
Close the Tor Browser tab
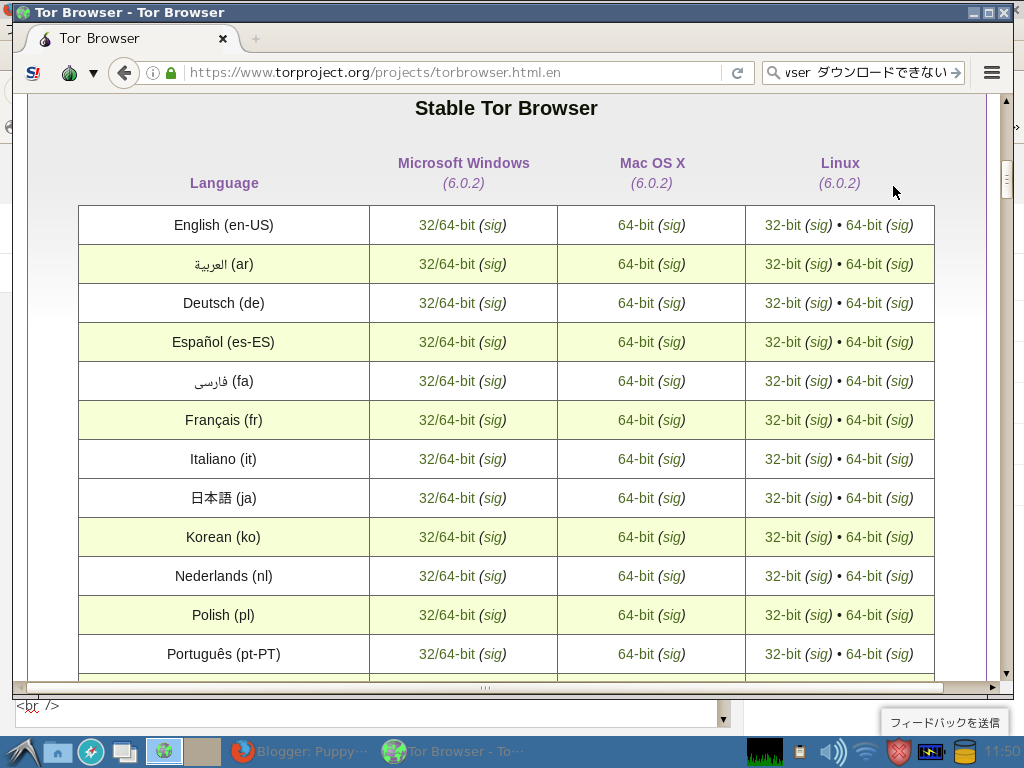[223, 39]
